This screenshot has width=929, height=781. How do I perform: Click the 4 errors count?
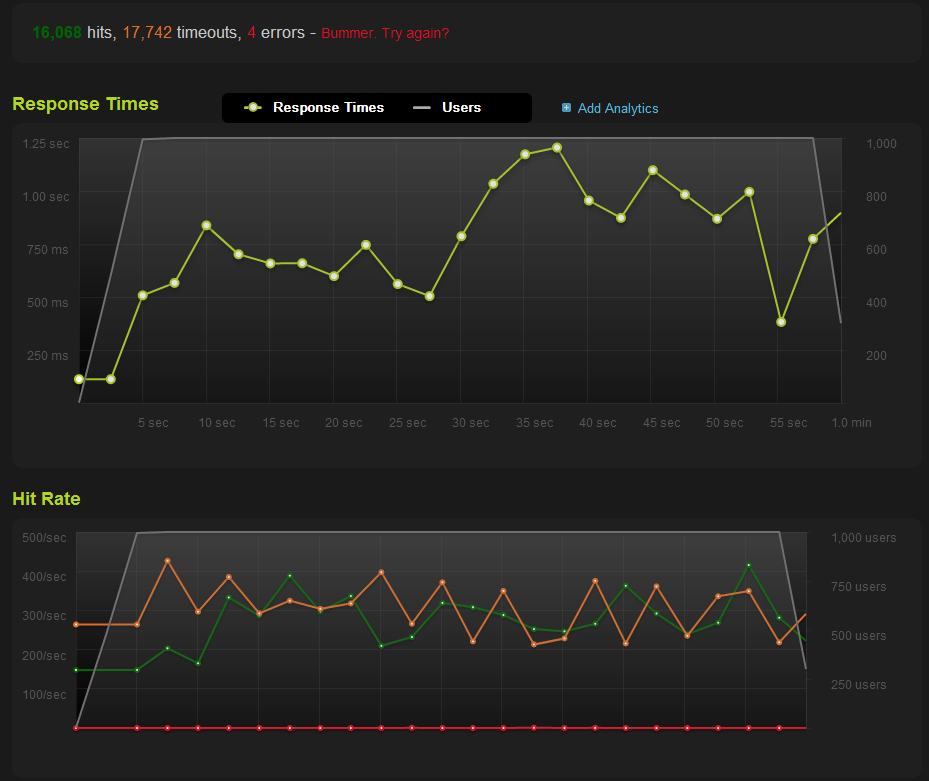click(x=252, y=33)
